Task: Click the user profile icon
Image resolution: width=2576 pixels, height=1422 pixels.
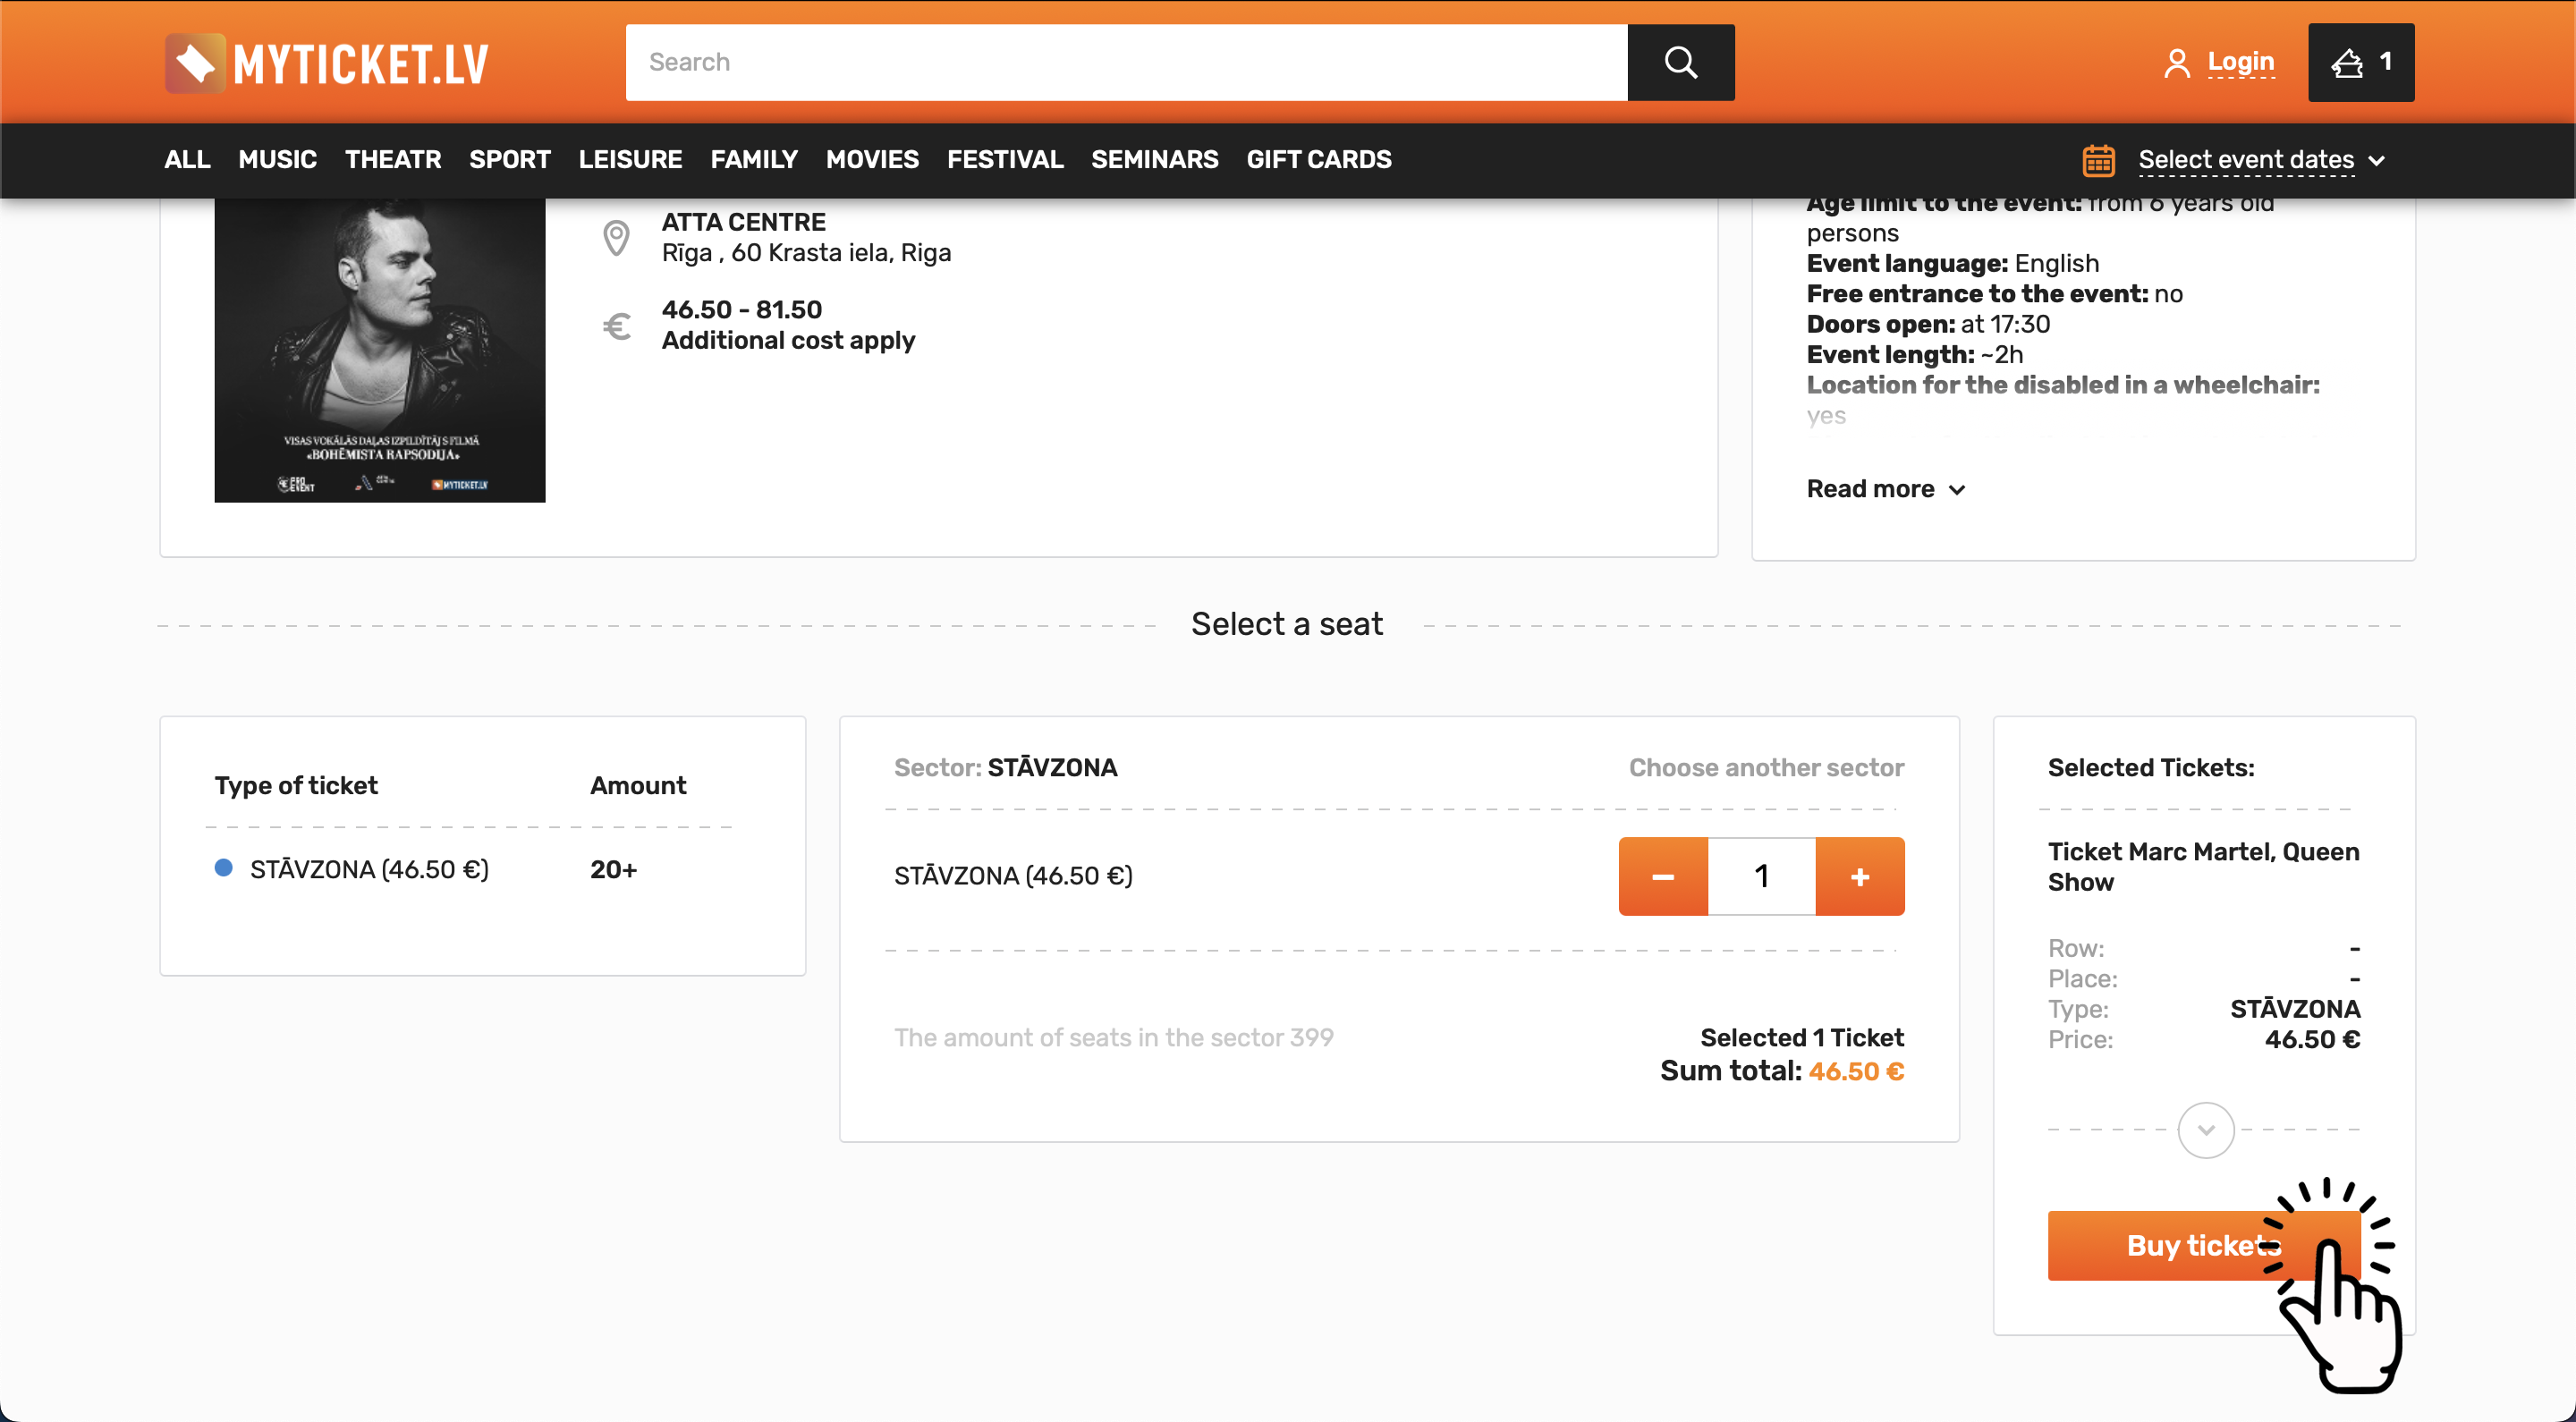Action: [2176, 63]
